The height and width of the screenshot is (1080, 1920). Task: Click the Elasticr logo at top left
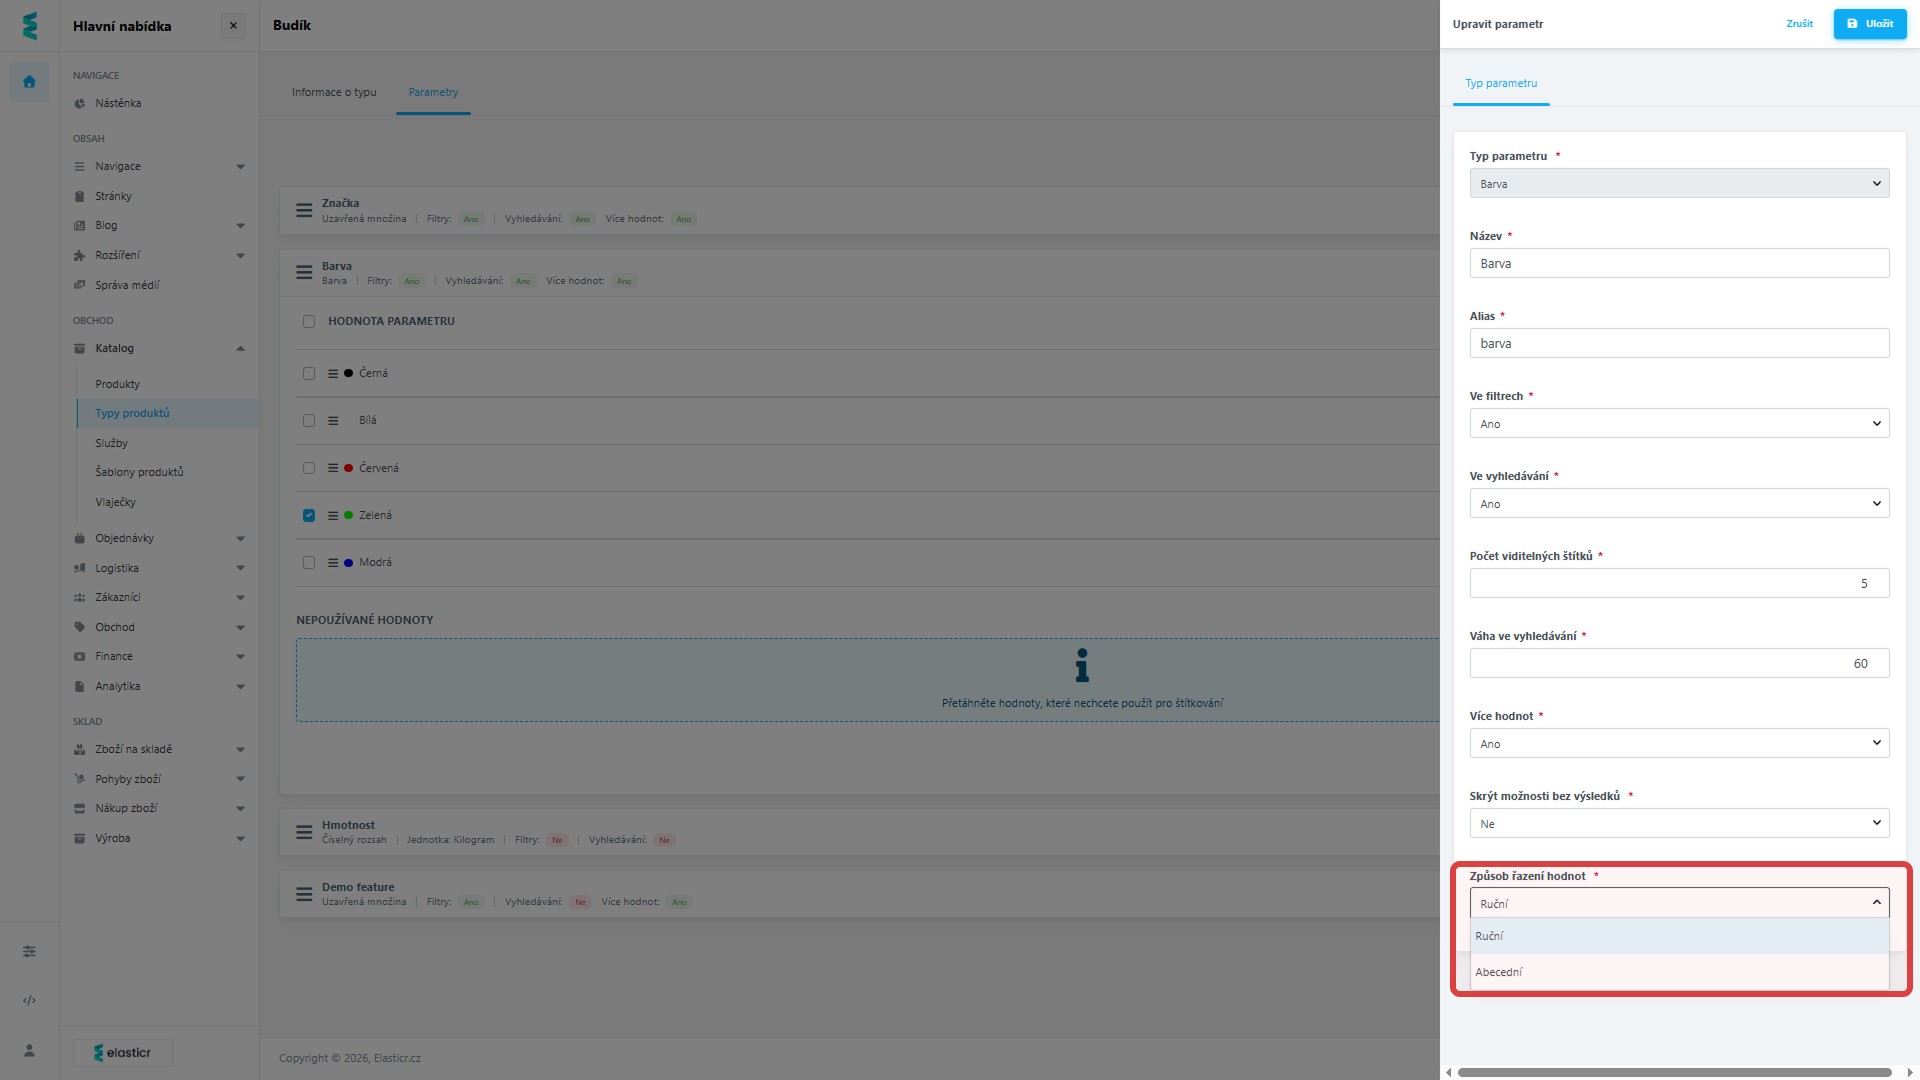coord(29,25)
